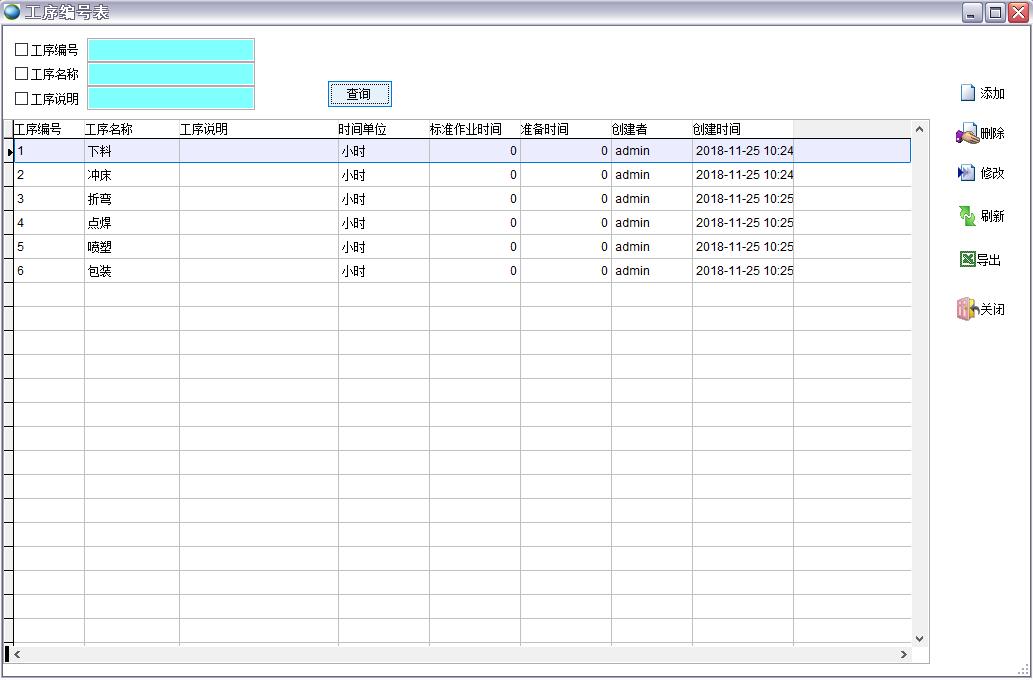Viewport: 1033px width, 680px height.
Task: Click the 刷新 (Refresh) icon
Action: pyautogui.click(x=967, y=216)
